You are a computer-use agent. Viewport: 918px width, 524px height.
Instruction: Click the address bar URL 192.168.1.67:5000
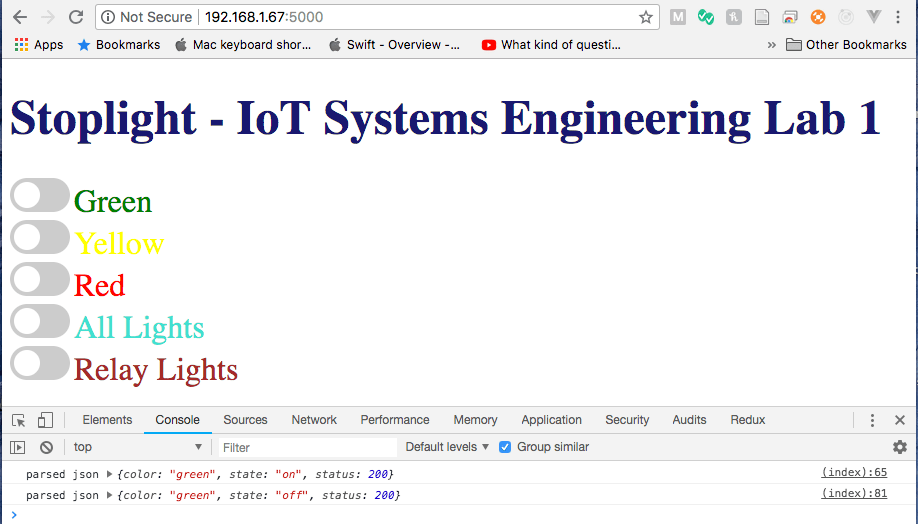264,17
